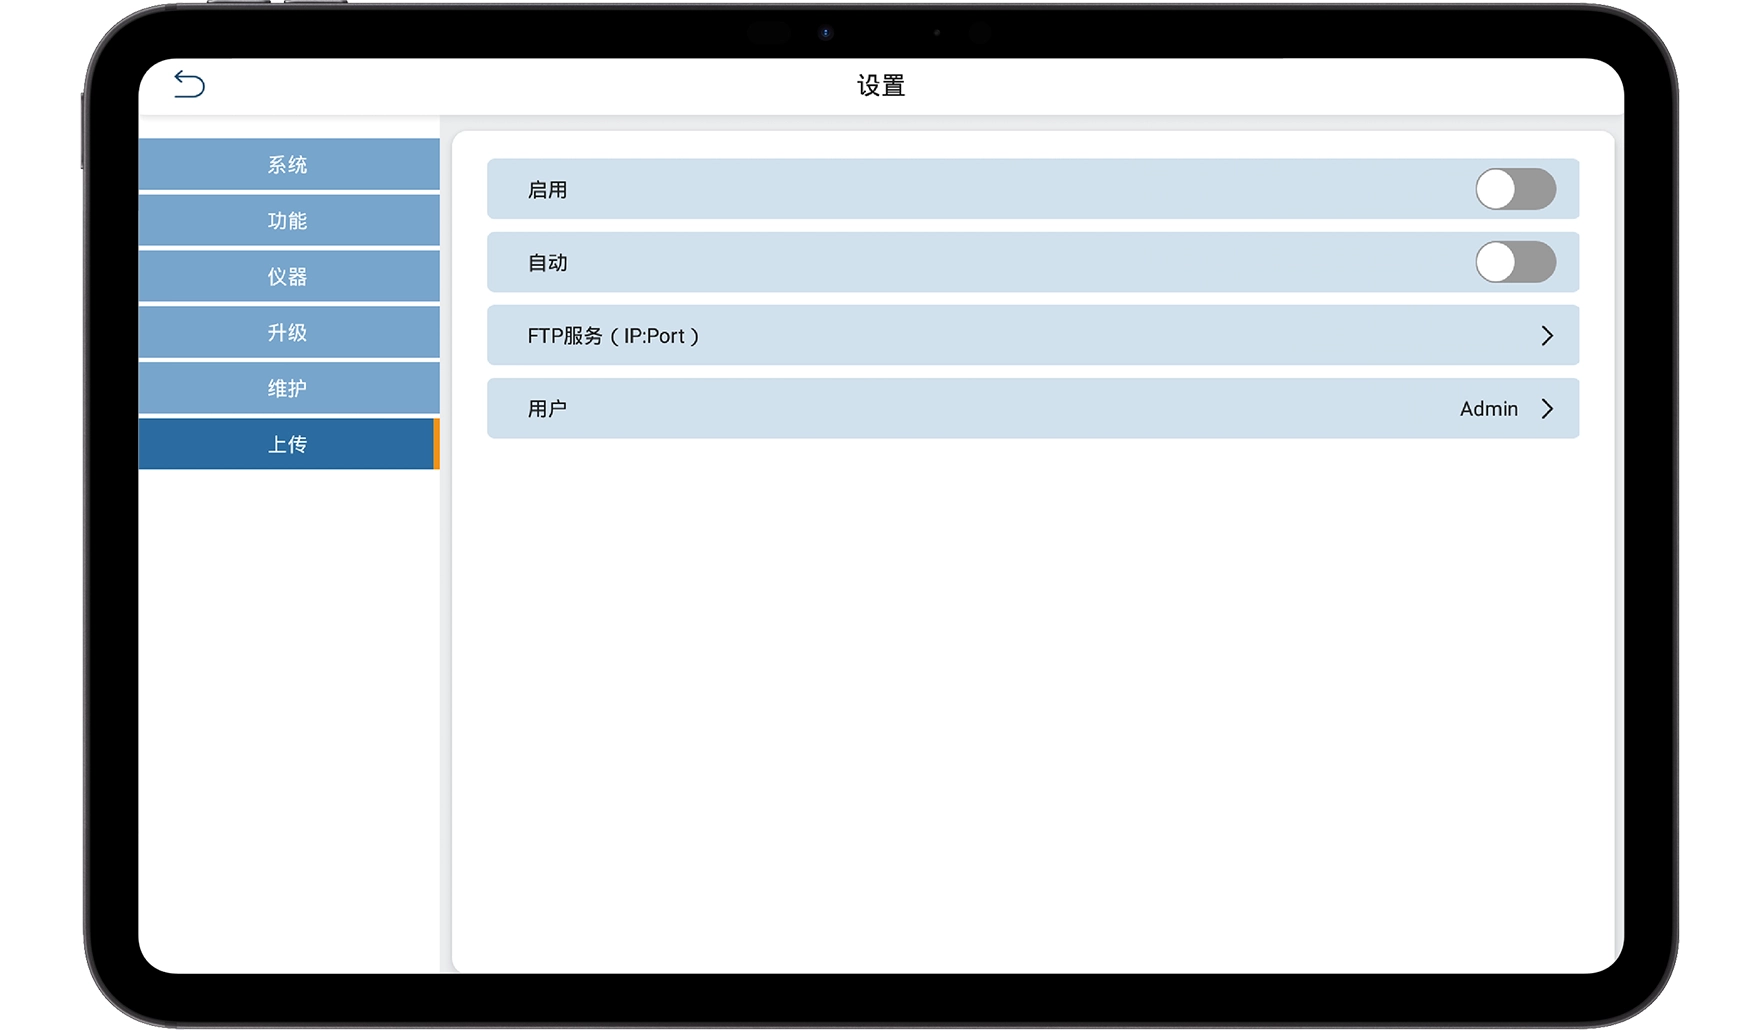The image size is (1760, 1030).
Task: Click the 自动 label text
Action: point(547,263)
